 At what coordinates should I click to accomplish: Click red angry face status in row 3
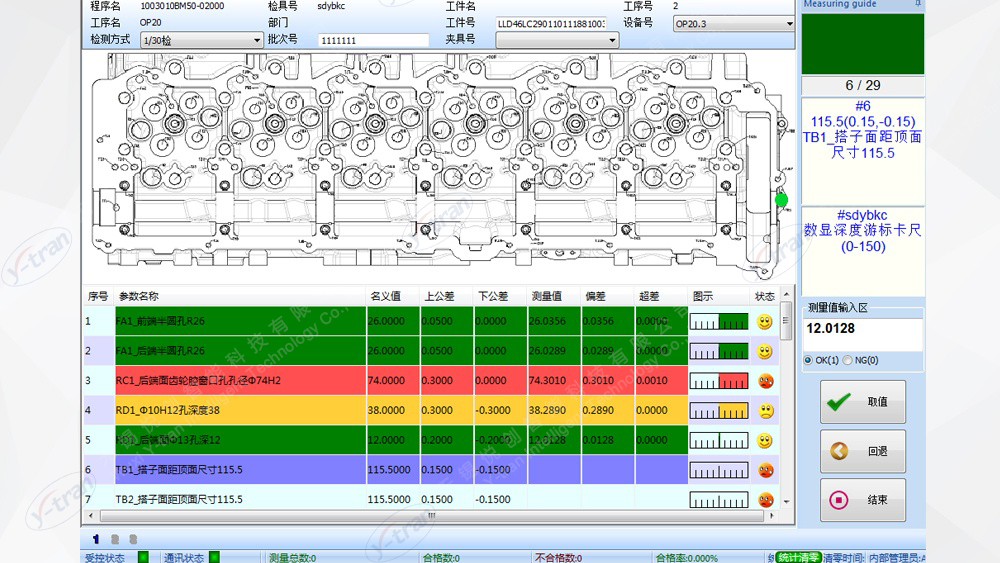point(765,381)
